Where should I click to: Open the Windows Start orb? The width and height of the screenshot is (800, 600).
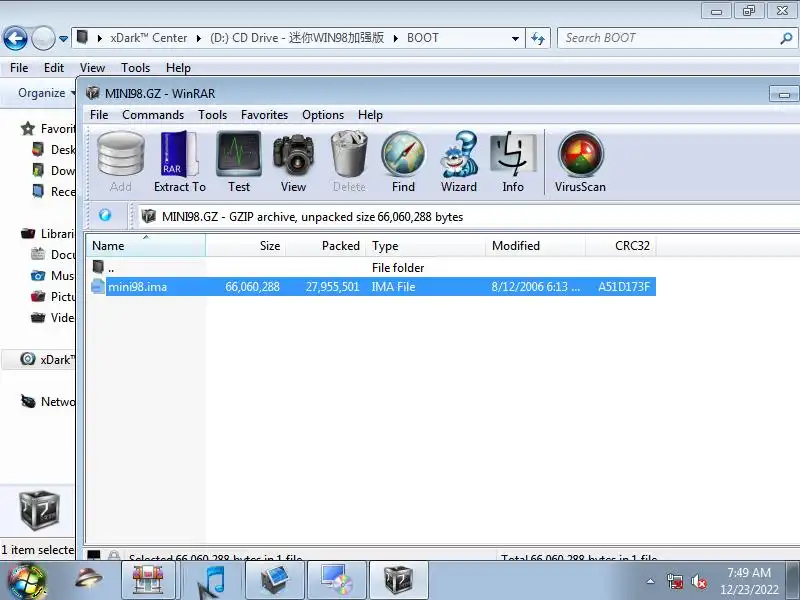point(26,582)
